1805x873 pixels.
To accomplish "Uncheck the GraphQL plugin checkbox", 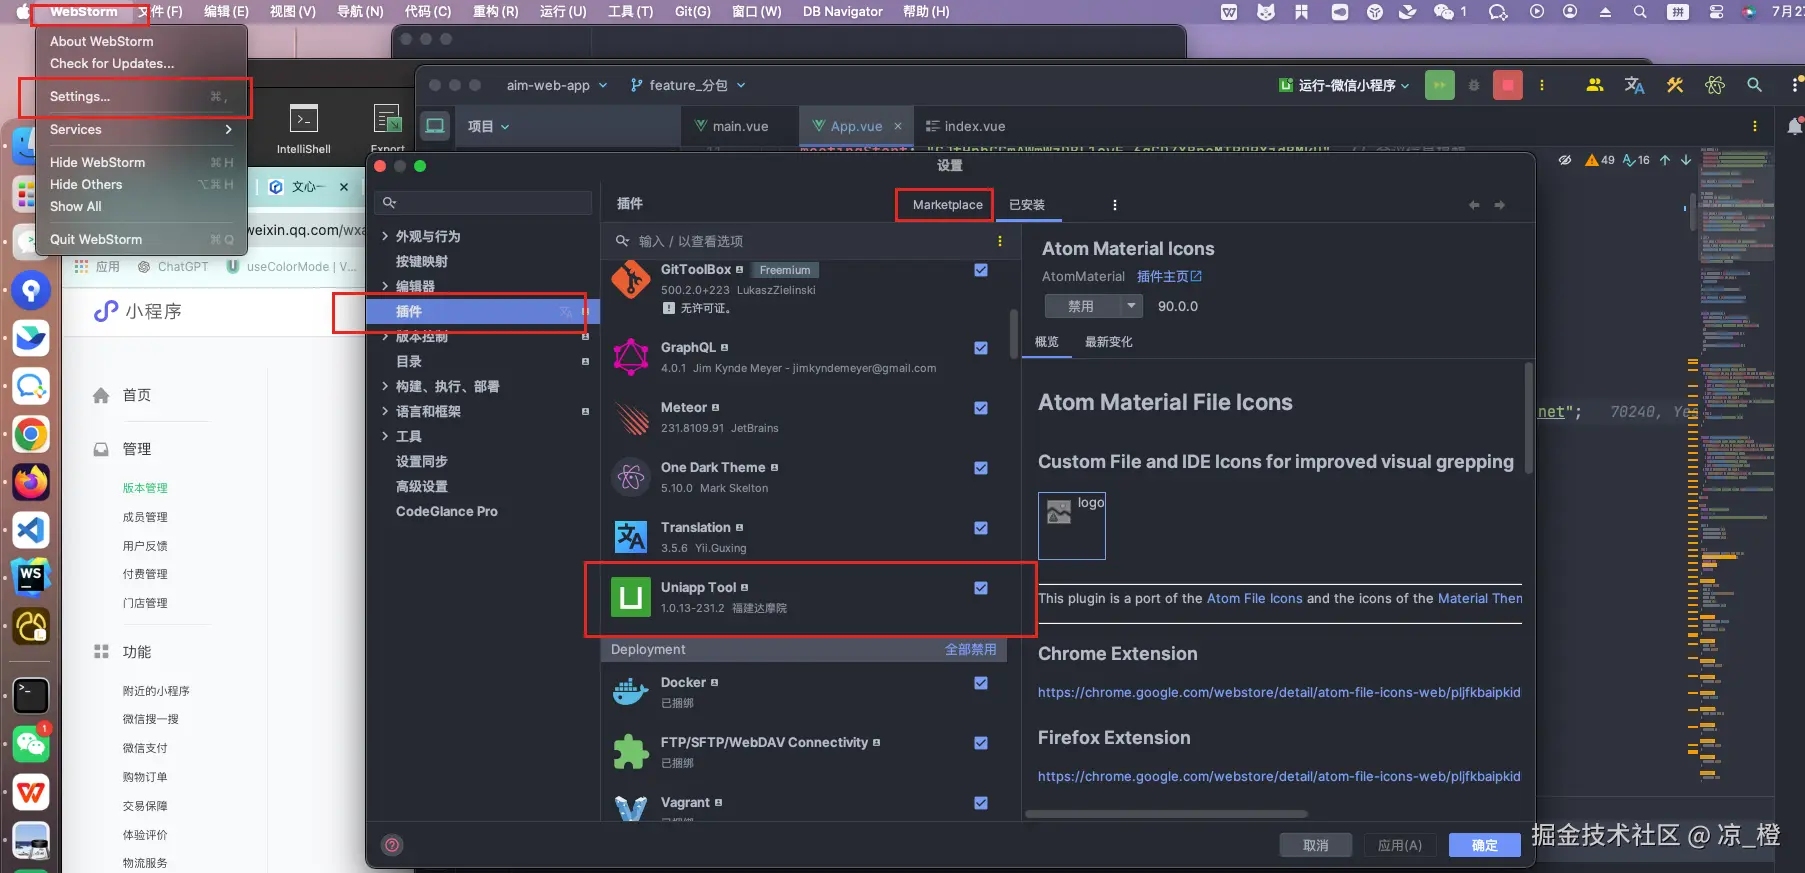I will tap(981, 348).
